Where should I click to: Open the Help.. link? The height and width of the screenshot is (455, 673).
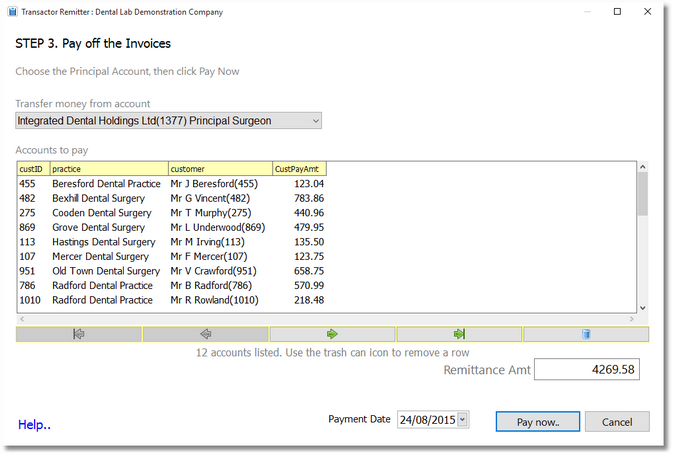point(34,425)
